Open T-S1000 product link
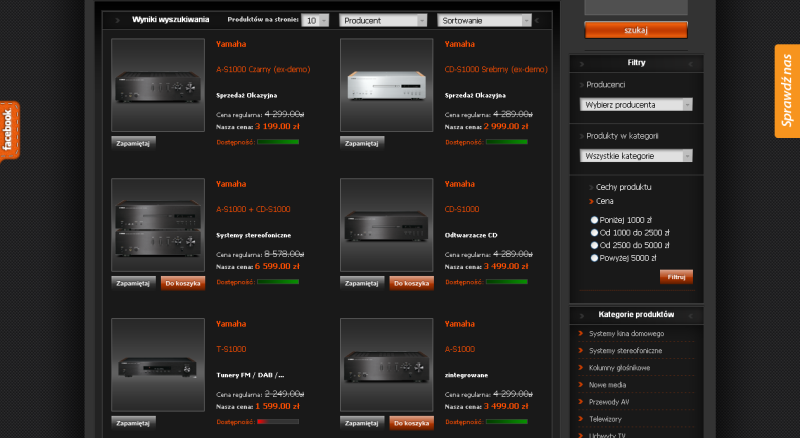The image size is (800, 438). click(x=231, y=349)
